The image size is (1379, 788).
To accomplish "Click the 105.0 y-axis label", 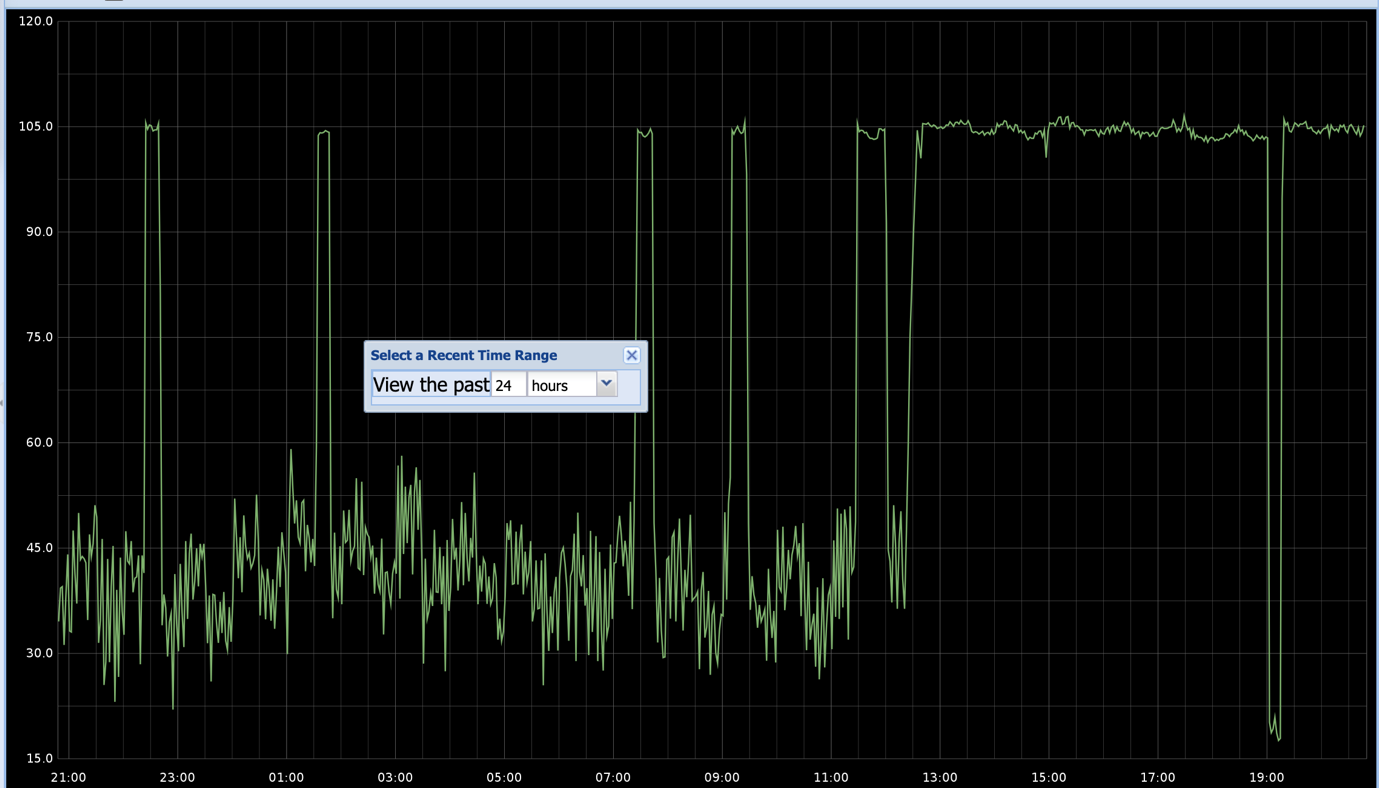I will (x=36, y=126).
